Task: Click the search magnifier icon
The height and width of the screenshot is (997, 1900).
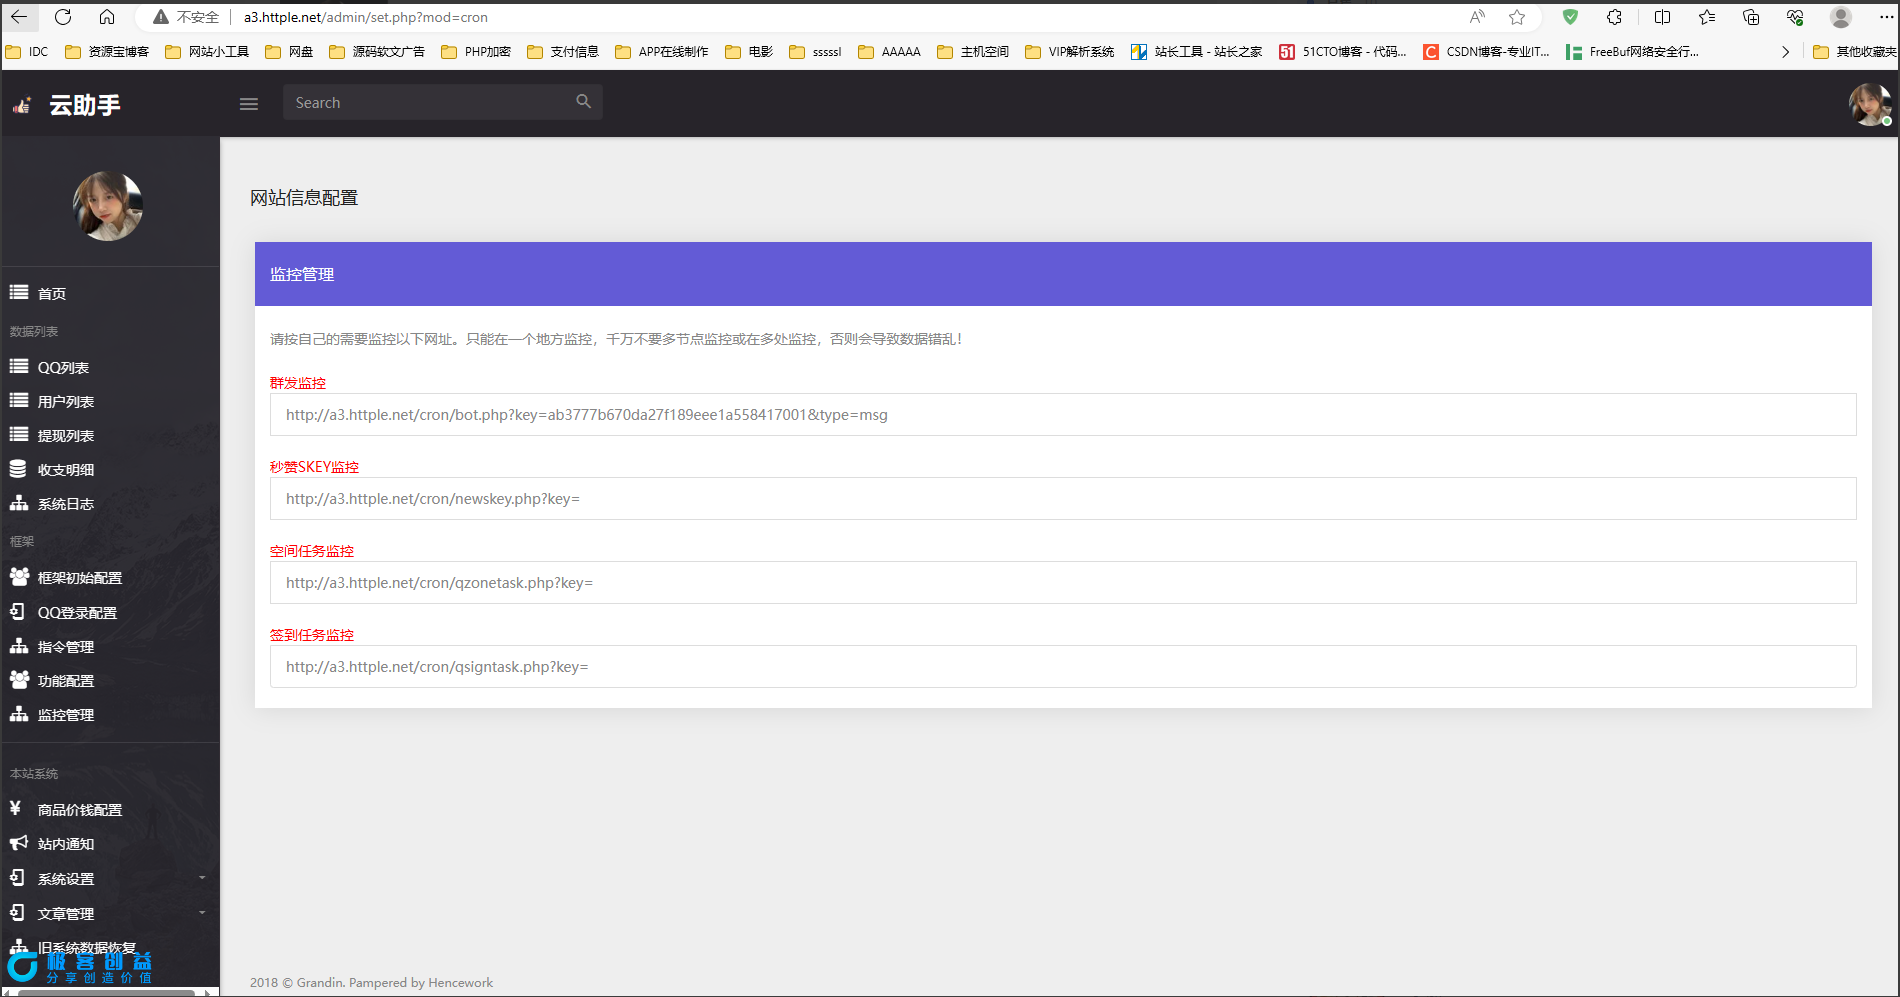Action: tap(583, 102)
